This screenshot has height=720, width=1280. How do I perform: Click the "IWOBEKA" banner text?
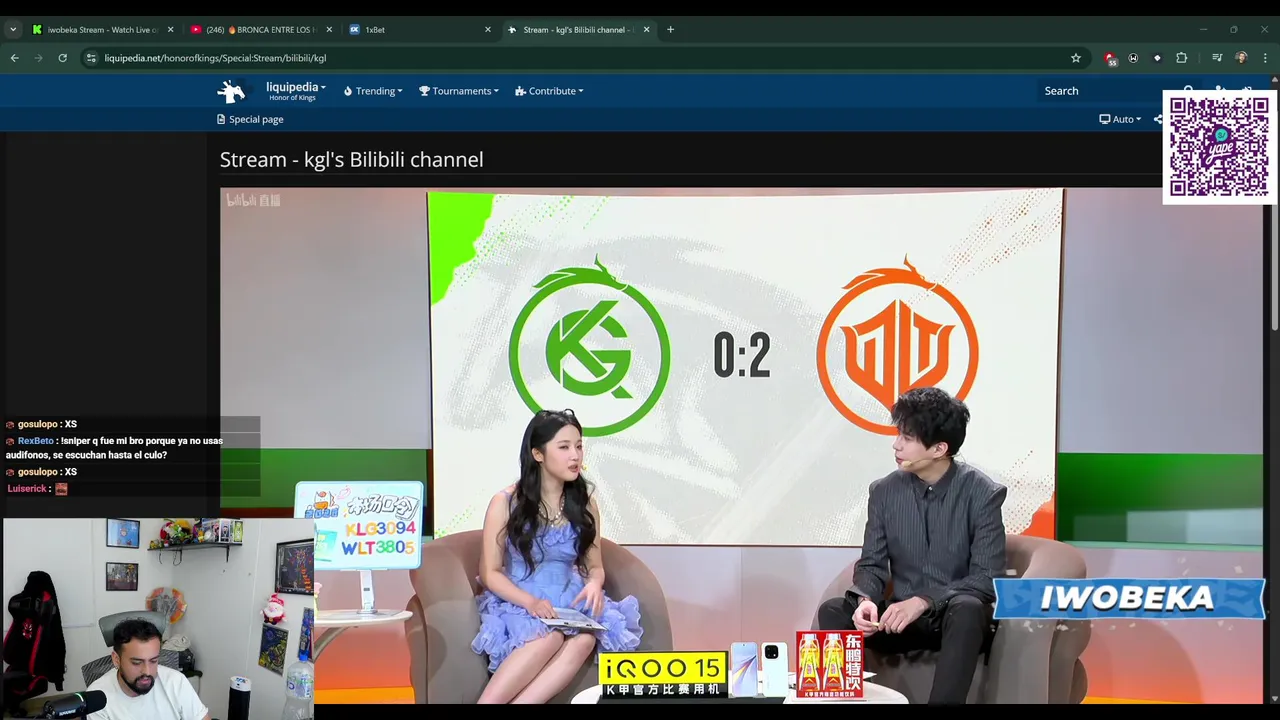pos(1127,598)
